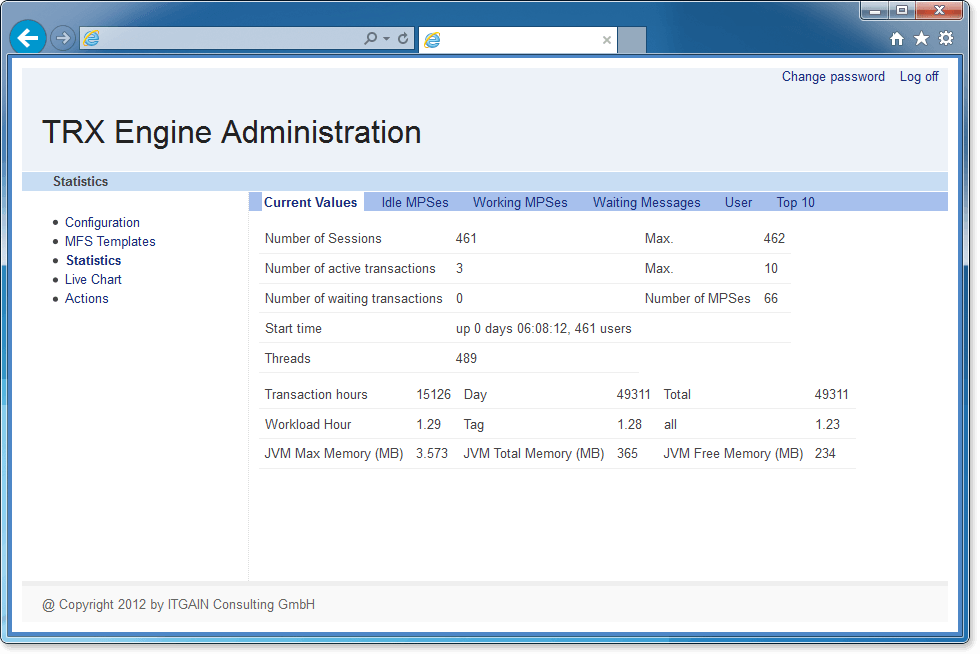
Task: Navigate to MFS Templates
Action: tap(110, 241)
